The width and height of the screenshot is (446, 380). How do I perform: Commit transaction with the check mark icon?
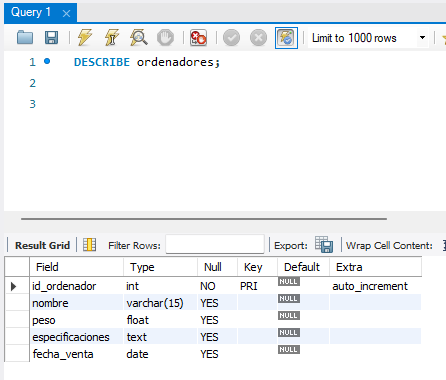[231, 38]
